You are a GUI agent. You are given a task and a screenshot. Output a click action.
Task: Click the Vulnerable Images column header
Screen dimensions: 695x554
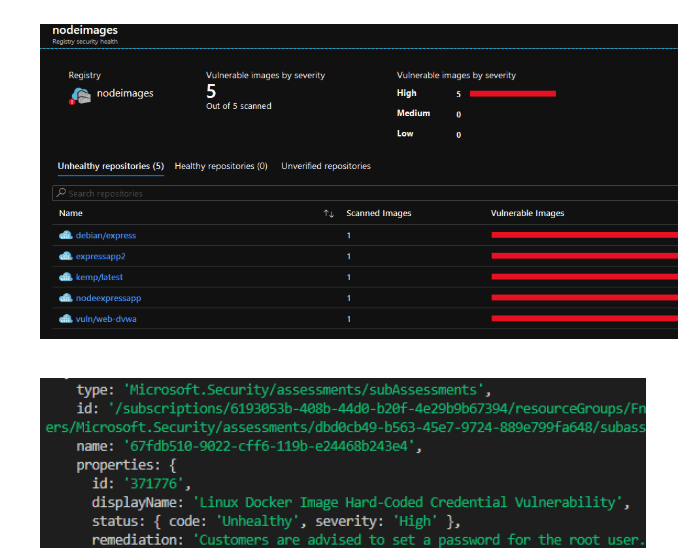(527, 214)
